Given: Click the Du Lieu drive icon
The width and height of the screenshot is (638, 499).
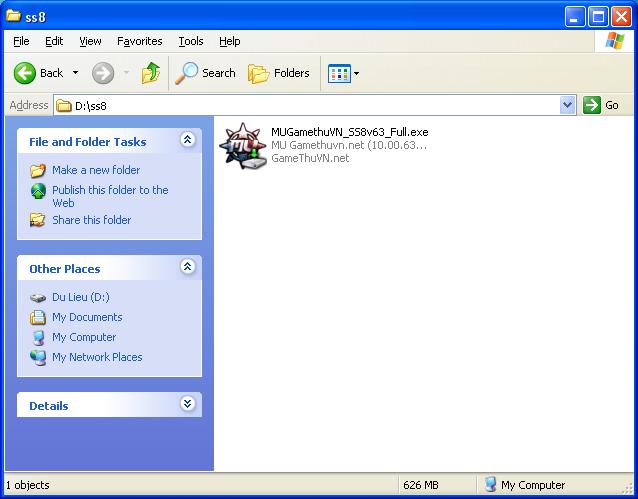Looking at the screenshot, I should click(x=38, y=298).
